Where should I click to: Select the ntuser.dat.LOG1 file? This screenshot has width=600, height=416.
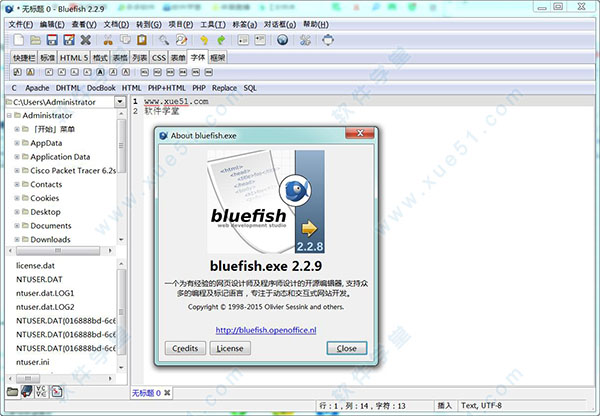[x=45, y=293]
